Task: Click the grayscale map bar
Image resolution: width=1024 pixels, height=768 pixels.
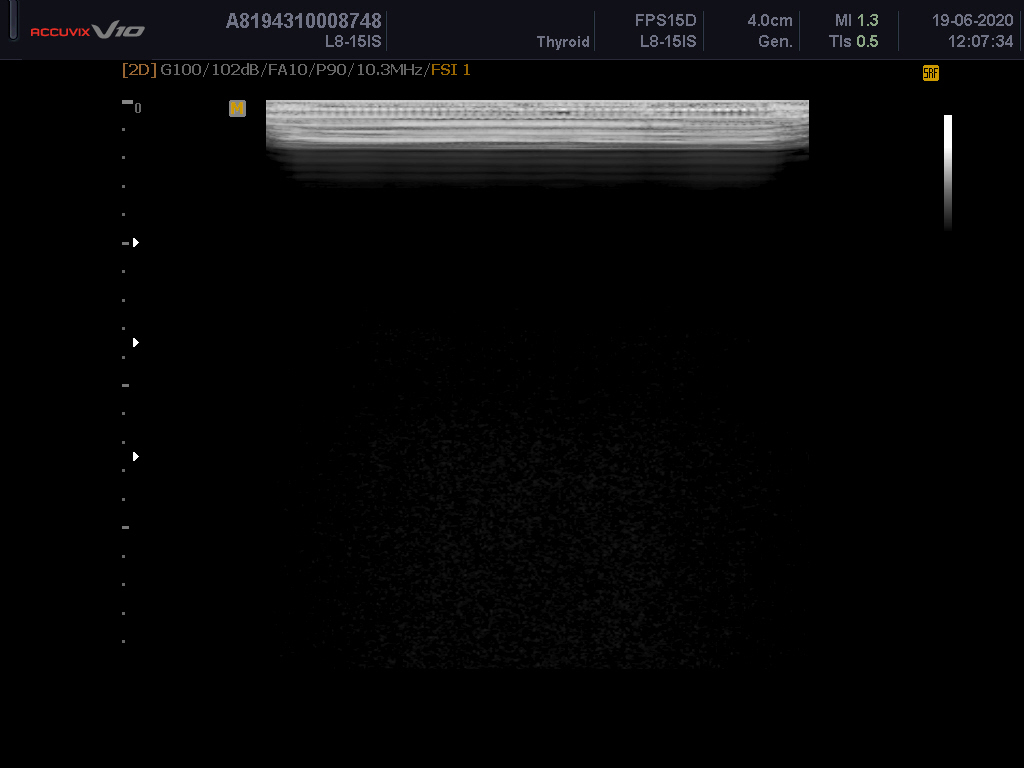Action: [x=947, y=171]
